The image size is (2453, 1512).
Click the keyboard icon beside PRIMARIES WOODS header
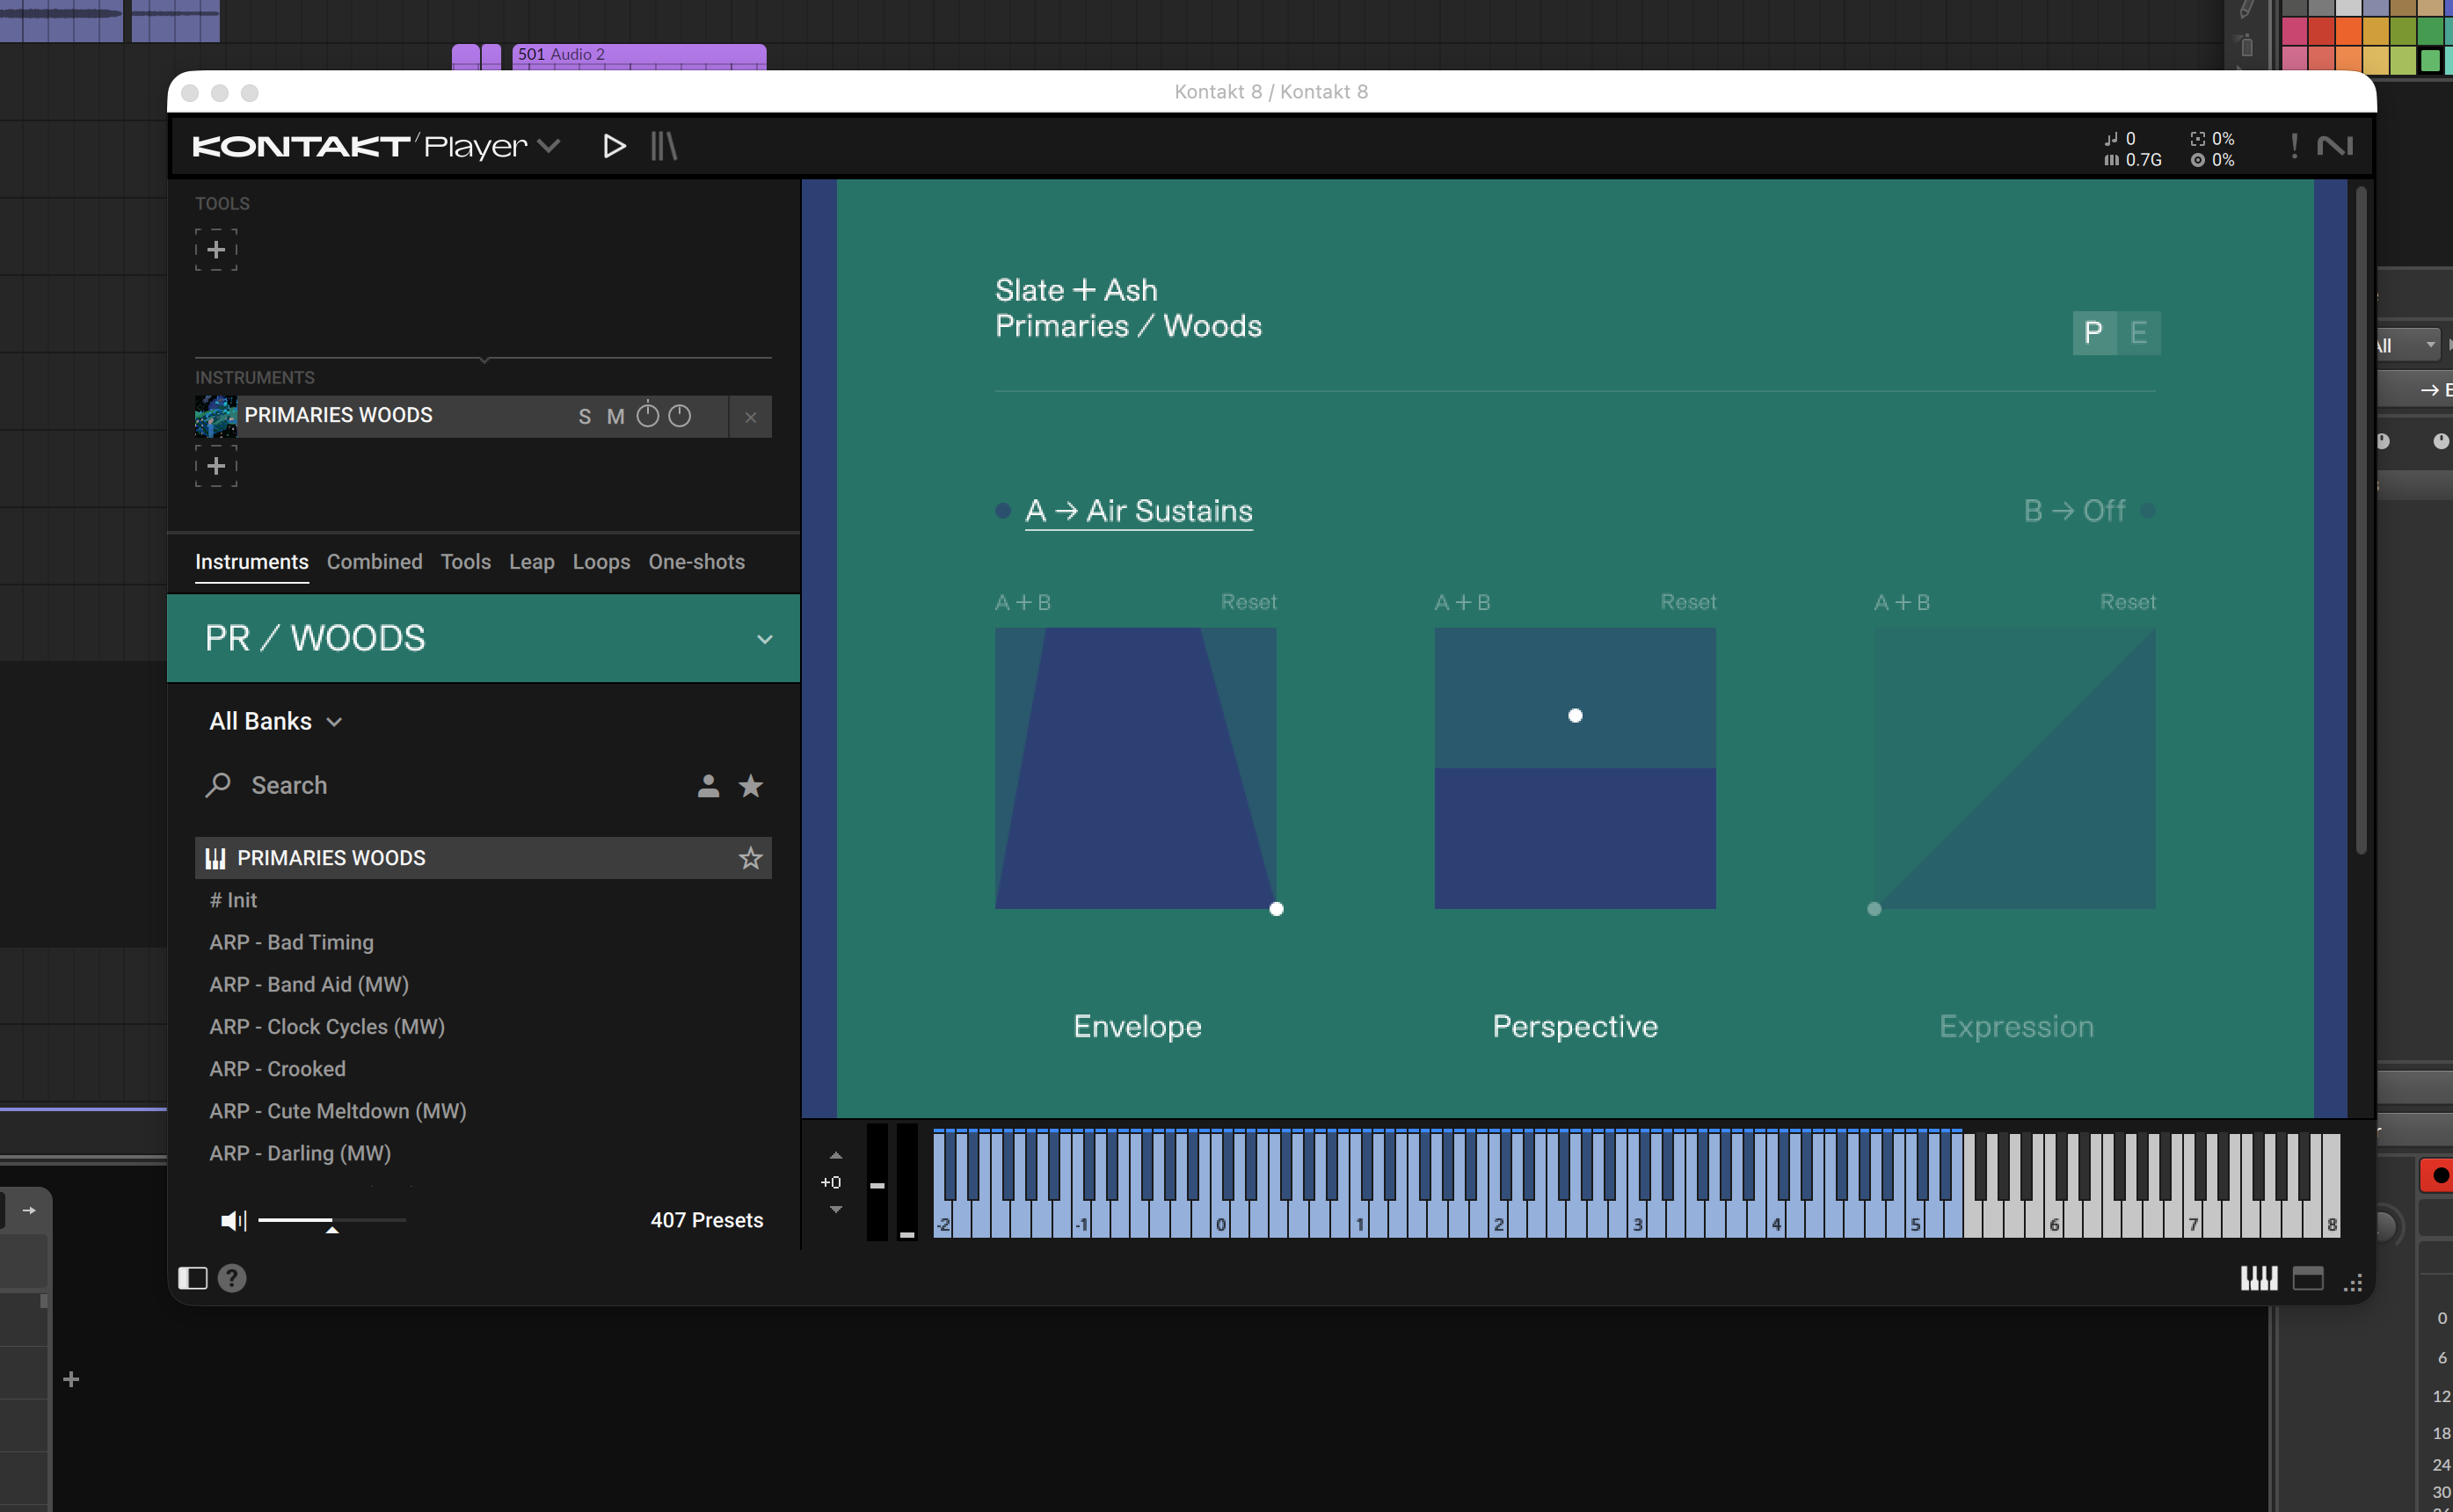(216, 859)
